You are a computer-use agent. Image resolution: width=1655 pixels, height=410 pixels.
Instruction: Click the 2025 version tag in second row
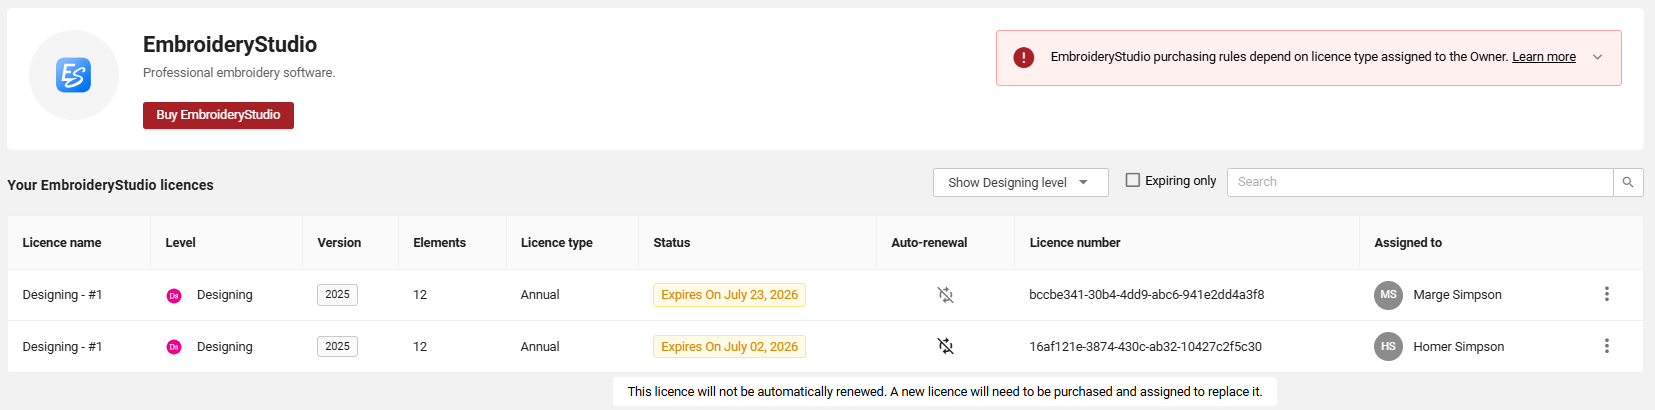(337, 346)
